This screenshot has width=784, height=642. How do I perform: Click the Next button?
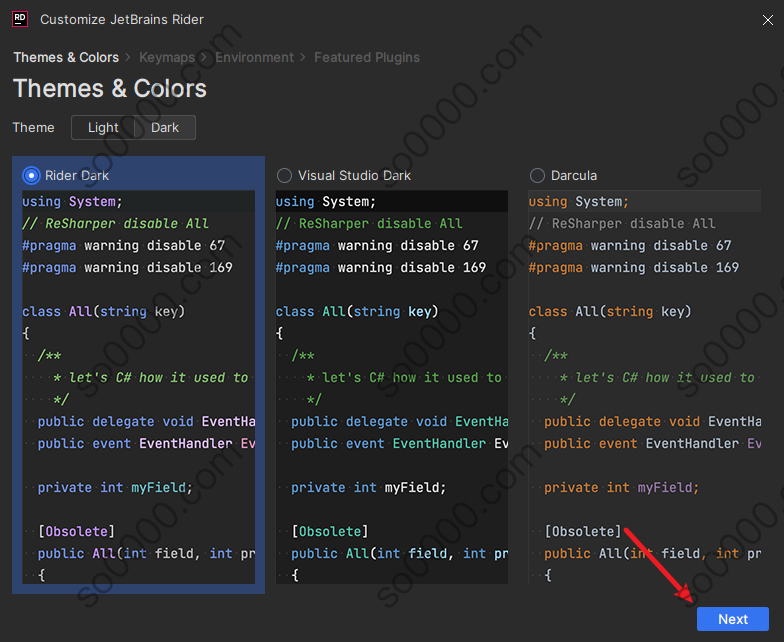732,619
